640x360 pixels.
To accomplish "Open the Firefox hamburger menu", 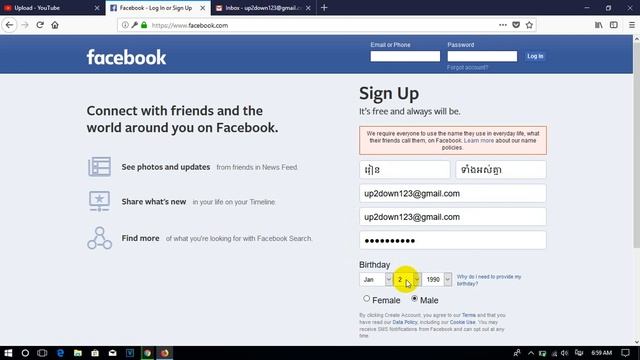I will (x=631, y=25).
